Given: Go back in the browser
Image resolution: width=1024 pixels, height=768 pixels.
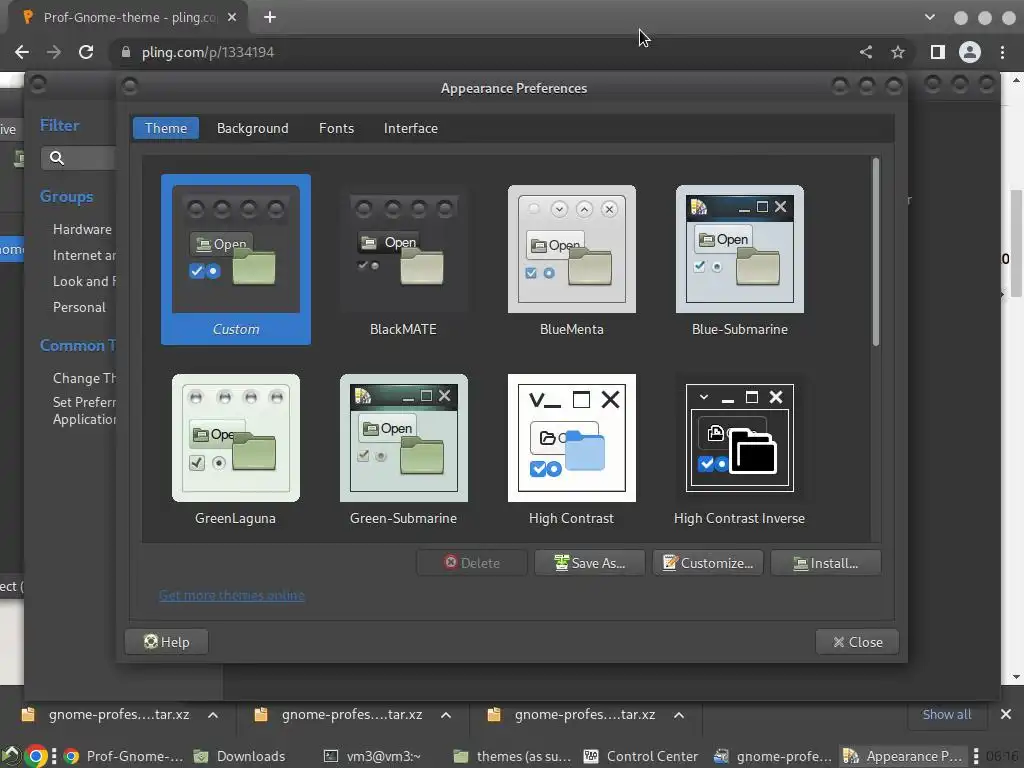Looking at the screenshot, I should click(x=22, y=52).
